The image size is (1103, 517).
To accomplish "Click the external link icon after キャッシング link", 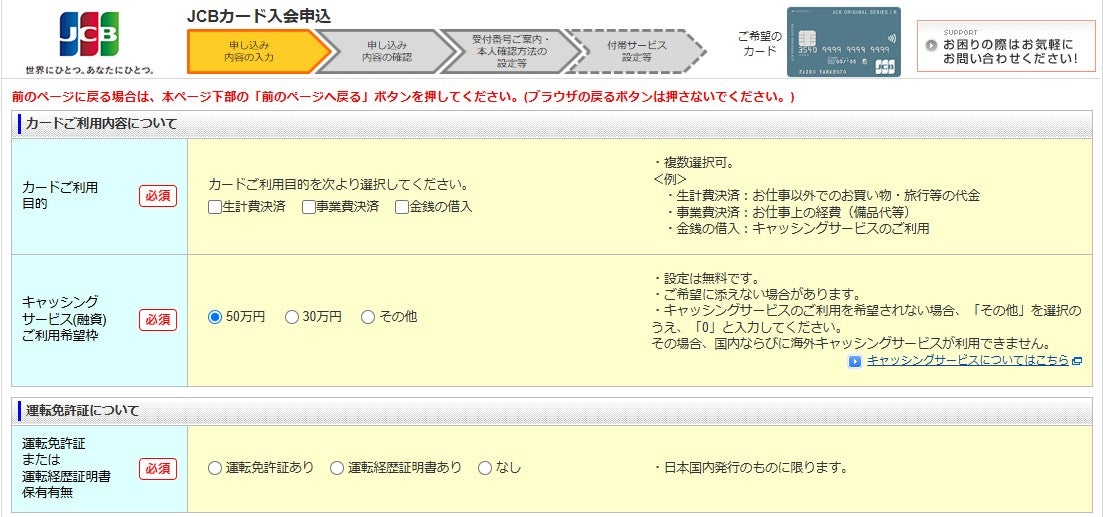I will pyautogui.click(x=1077, y=361).
